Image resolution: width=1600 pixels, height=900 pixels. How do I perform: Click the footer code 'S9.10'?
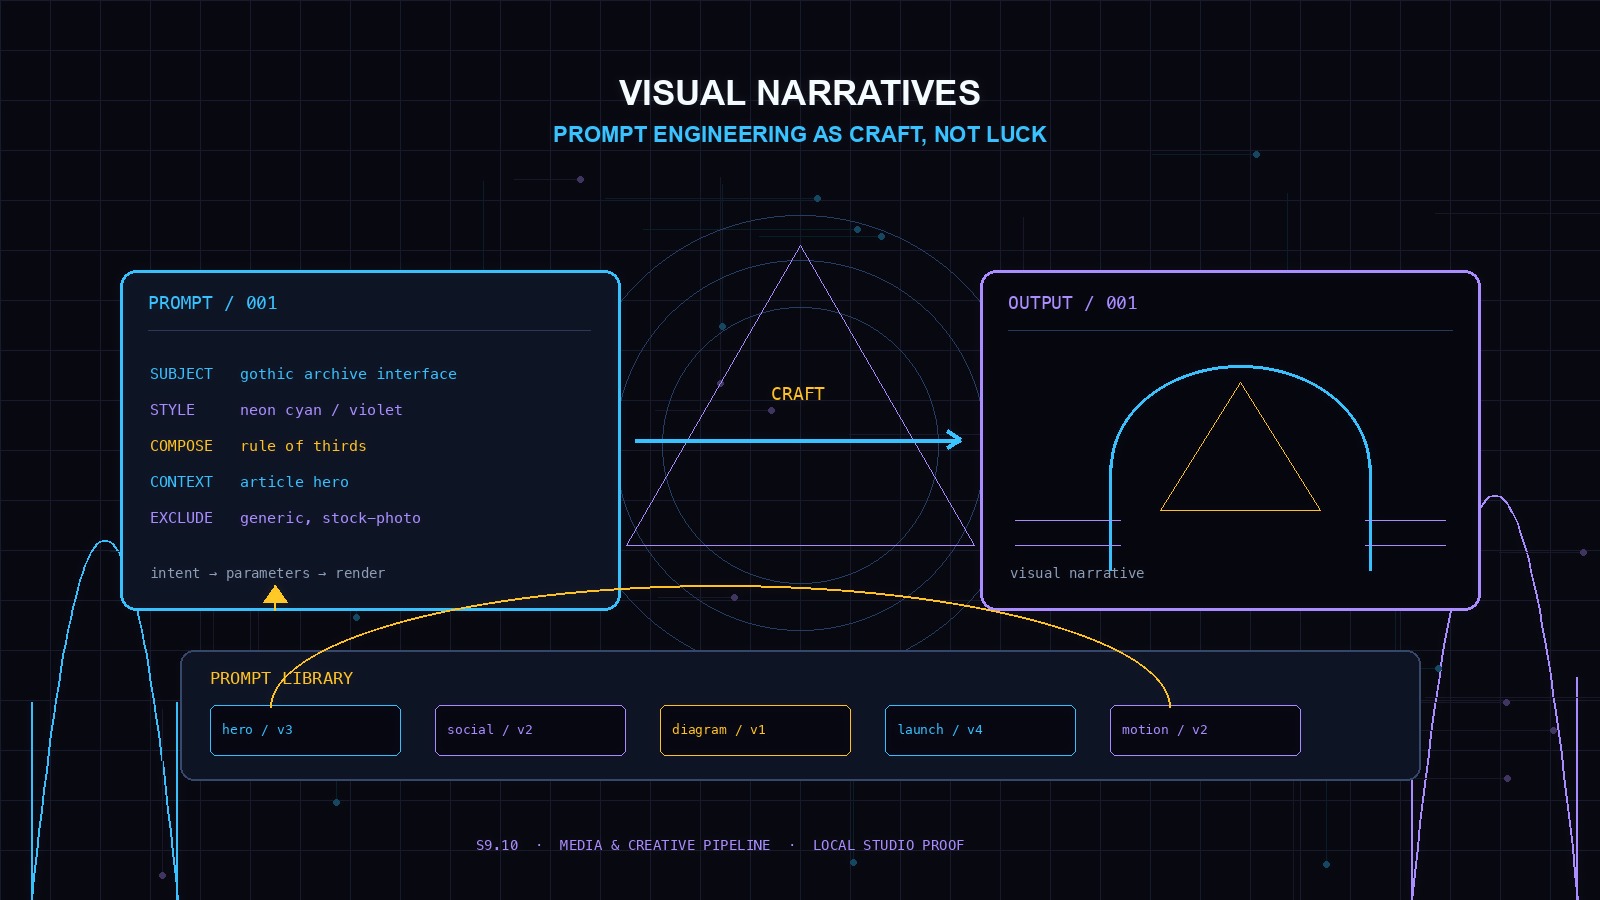(x=497, y=845)
